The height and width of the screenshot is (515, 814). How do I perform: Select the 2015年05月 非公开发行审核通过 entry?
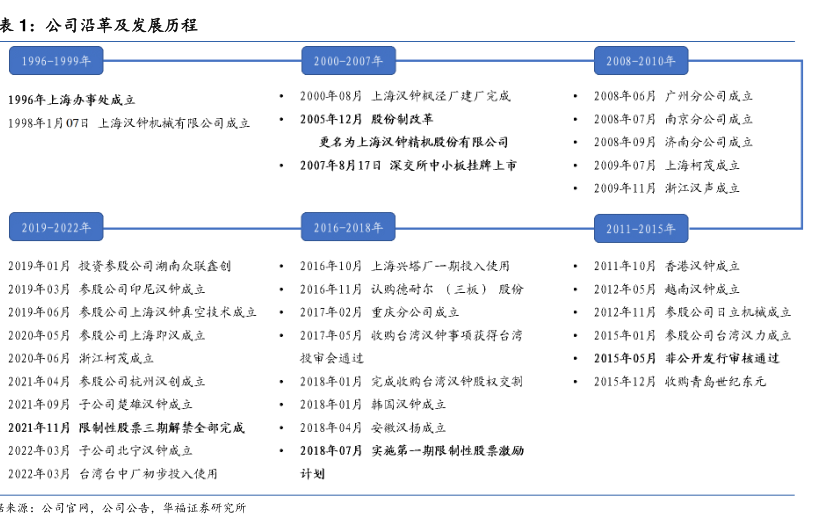686,358
